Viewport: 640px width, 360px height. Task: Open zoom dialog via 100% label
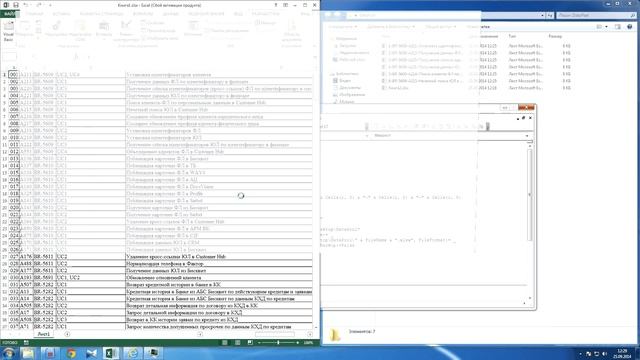308,342
